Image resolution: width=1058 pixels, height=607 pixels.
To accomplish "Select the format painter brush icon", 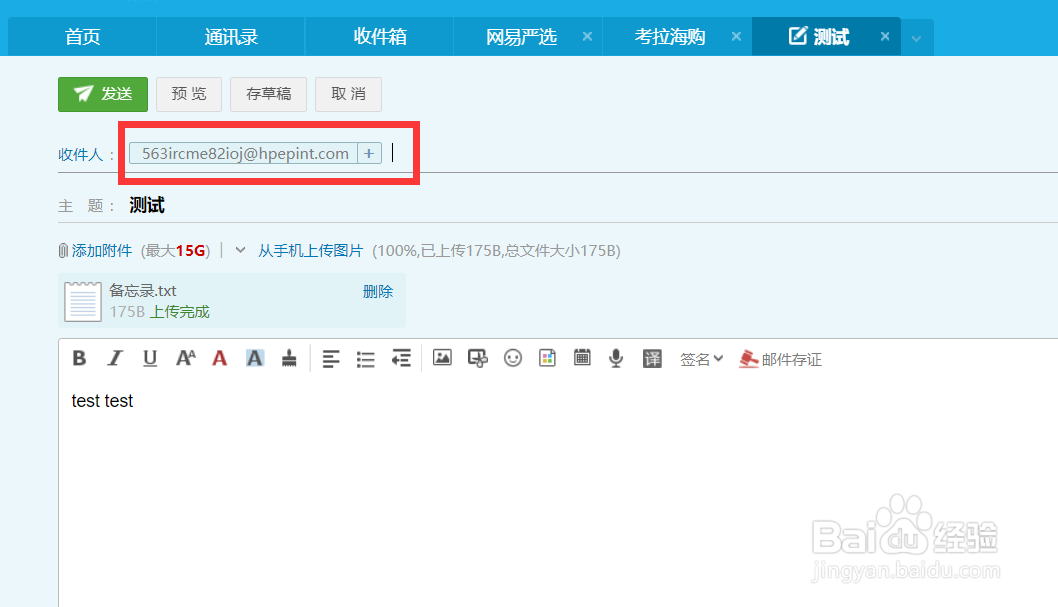I will (289, 358).
